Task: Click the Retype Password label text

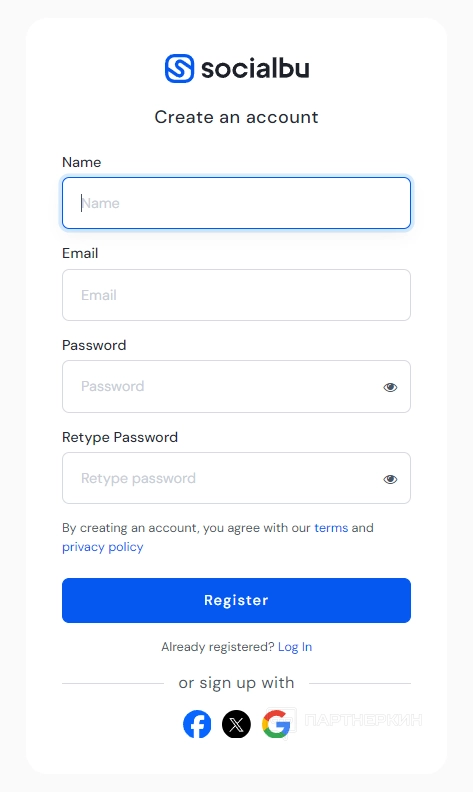Action: point(120,437)
